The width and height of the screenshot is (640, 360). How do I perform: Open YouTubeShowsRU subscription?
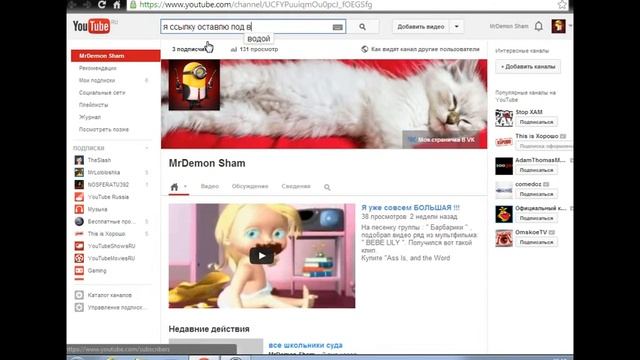pyautogui.click(x=111, y=246)
